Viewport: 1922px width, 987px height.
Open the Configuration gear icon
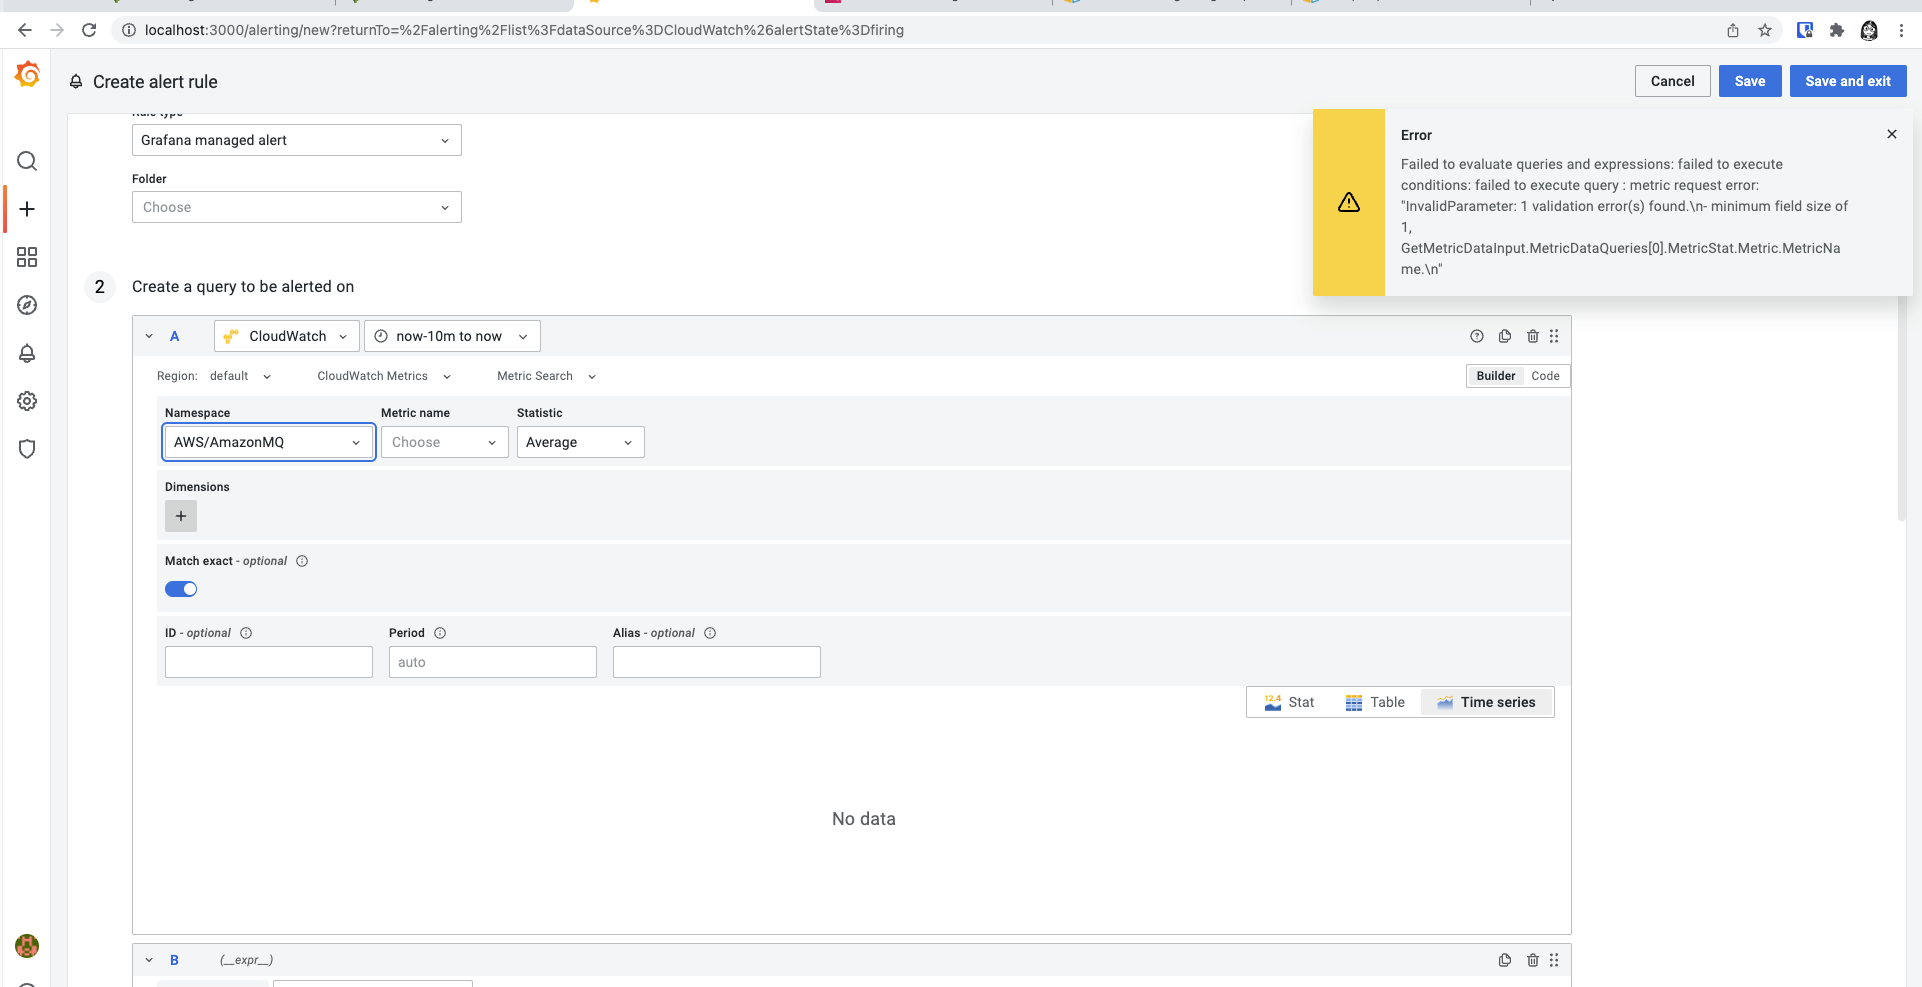(x=27, y=401)
